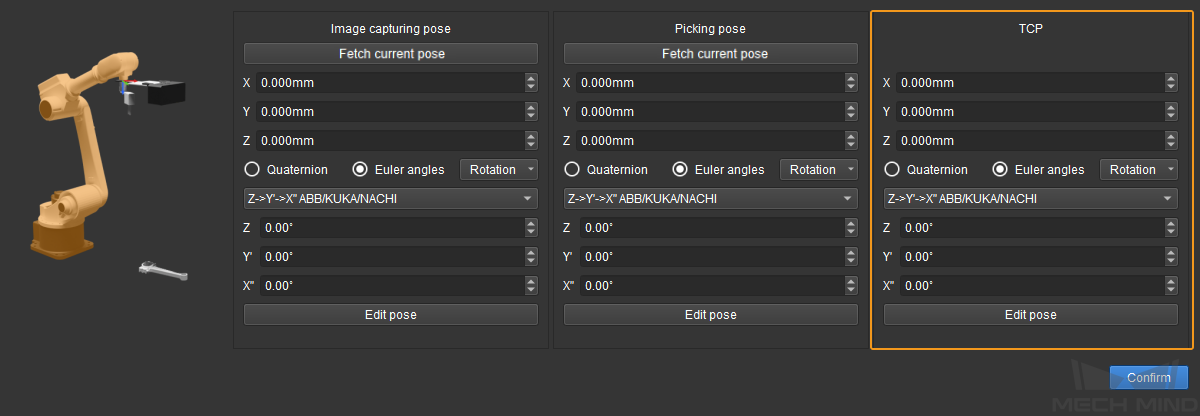Click Y' angle stepper in Picking pose

coord(851,257)
